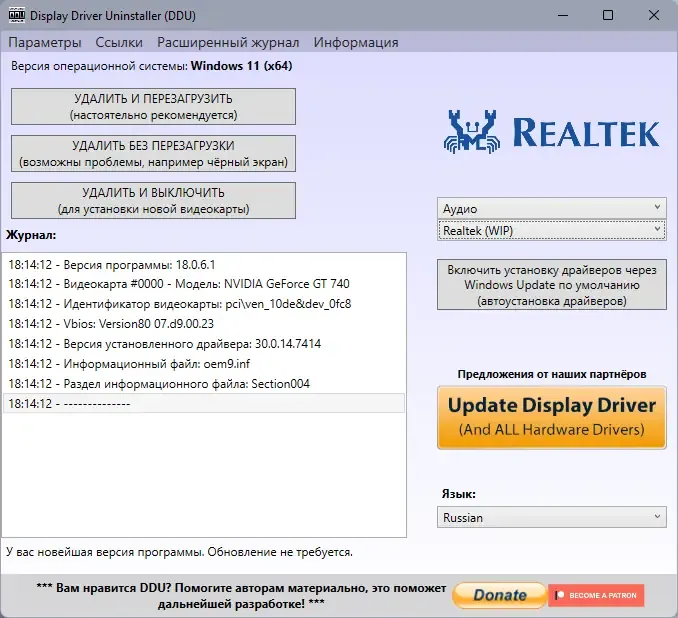This screenshot has height=618, width=678.
Task: Select the dashed separator log line
Action: 204,403
